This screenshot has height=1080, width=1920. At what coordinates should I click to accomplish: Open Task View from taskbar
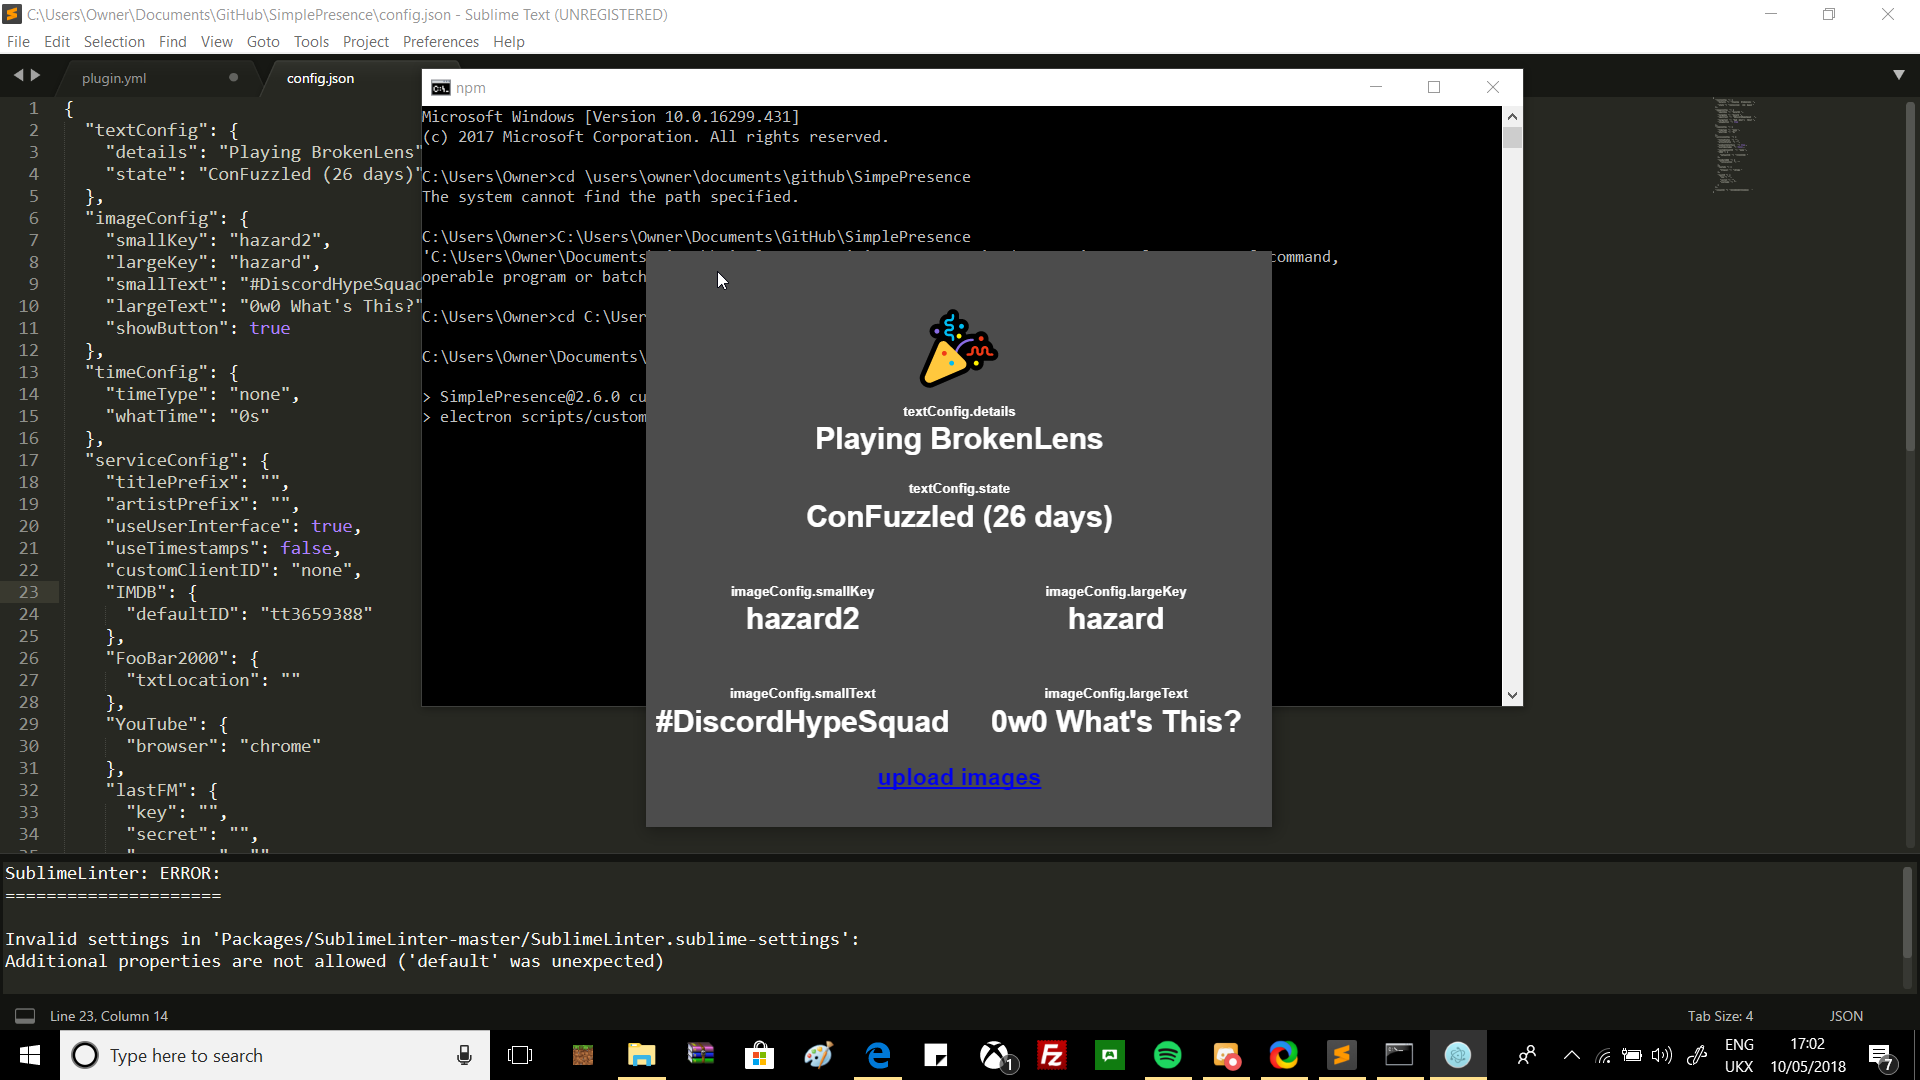520,1055
